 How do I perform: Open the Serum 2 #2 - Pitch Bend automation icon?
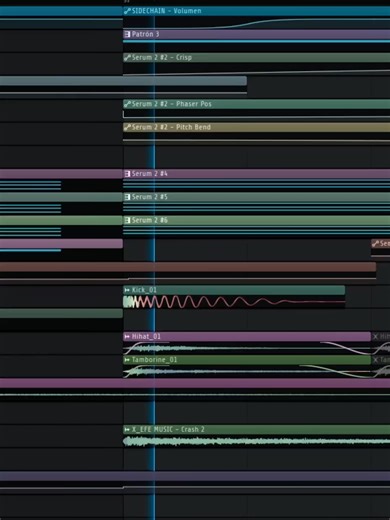[x=127, y=127]
